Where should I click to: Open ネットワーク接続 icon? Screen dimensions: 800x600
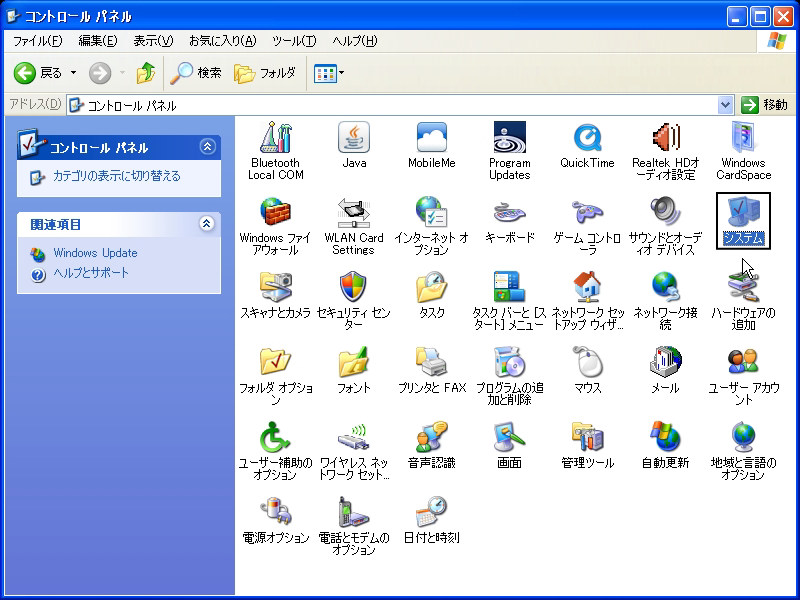coord(665,287)
